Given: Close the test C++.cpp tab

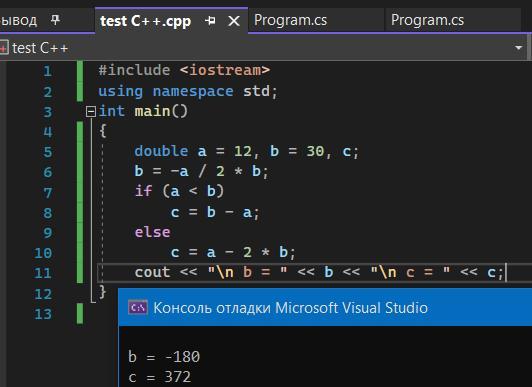Looking at the screenshot, I should coord(234,21).
